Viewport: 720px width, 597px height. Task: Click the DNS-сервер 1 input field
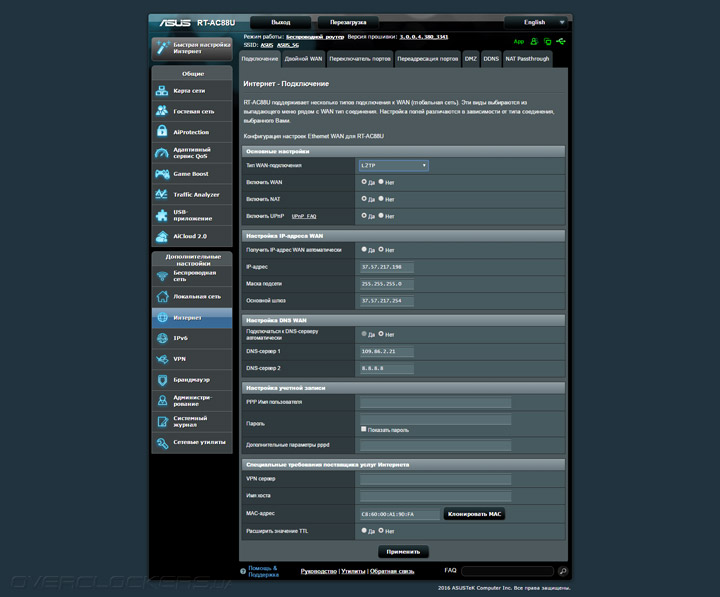pos(386,352)
